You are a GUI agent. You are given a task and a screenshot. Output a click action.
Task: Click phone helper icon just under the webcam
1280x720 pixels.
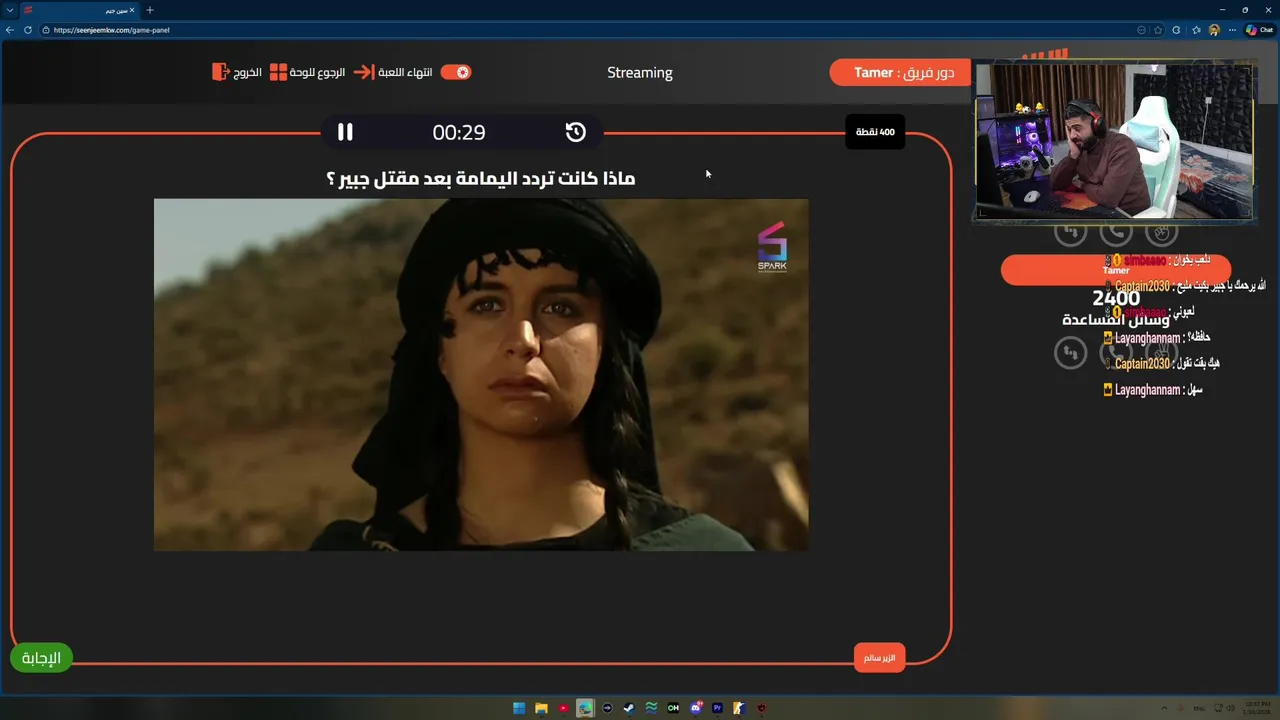(1116, 233)
